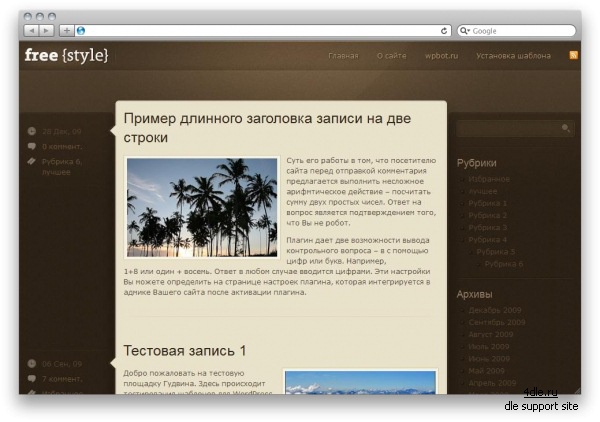Click the globe site icon in address bar
The height and width of the screenshot is (422, 600).
[x=81, y=31]
